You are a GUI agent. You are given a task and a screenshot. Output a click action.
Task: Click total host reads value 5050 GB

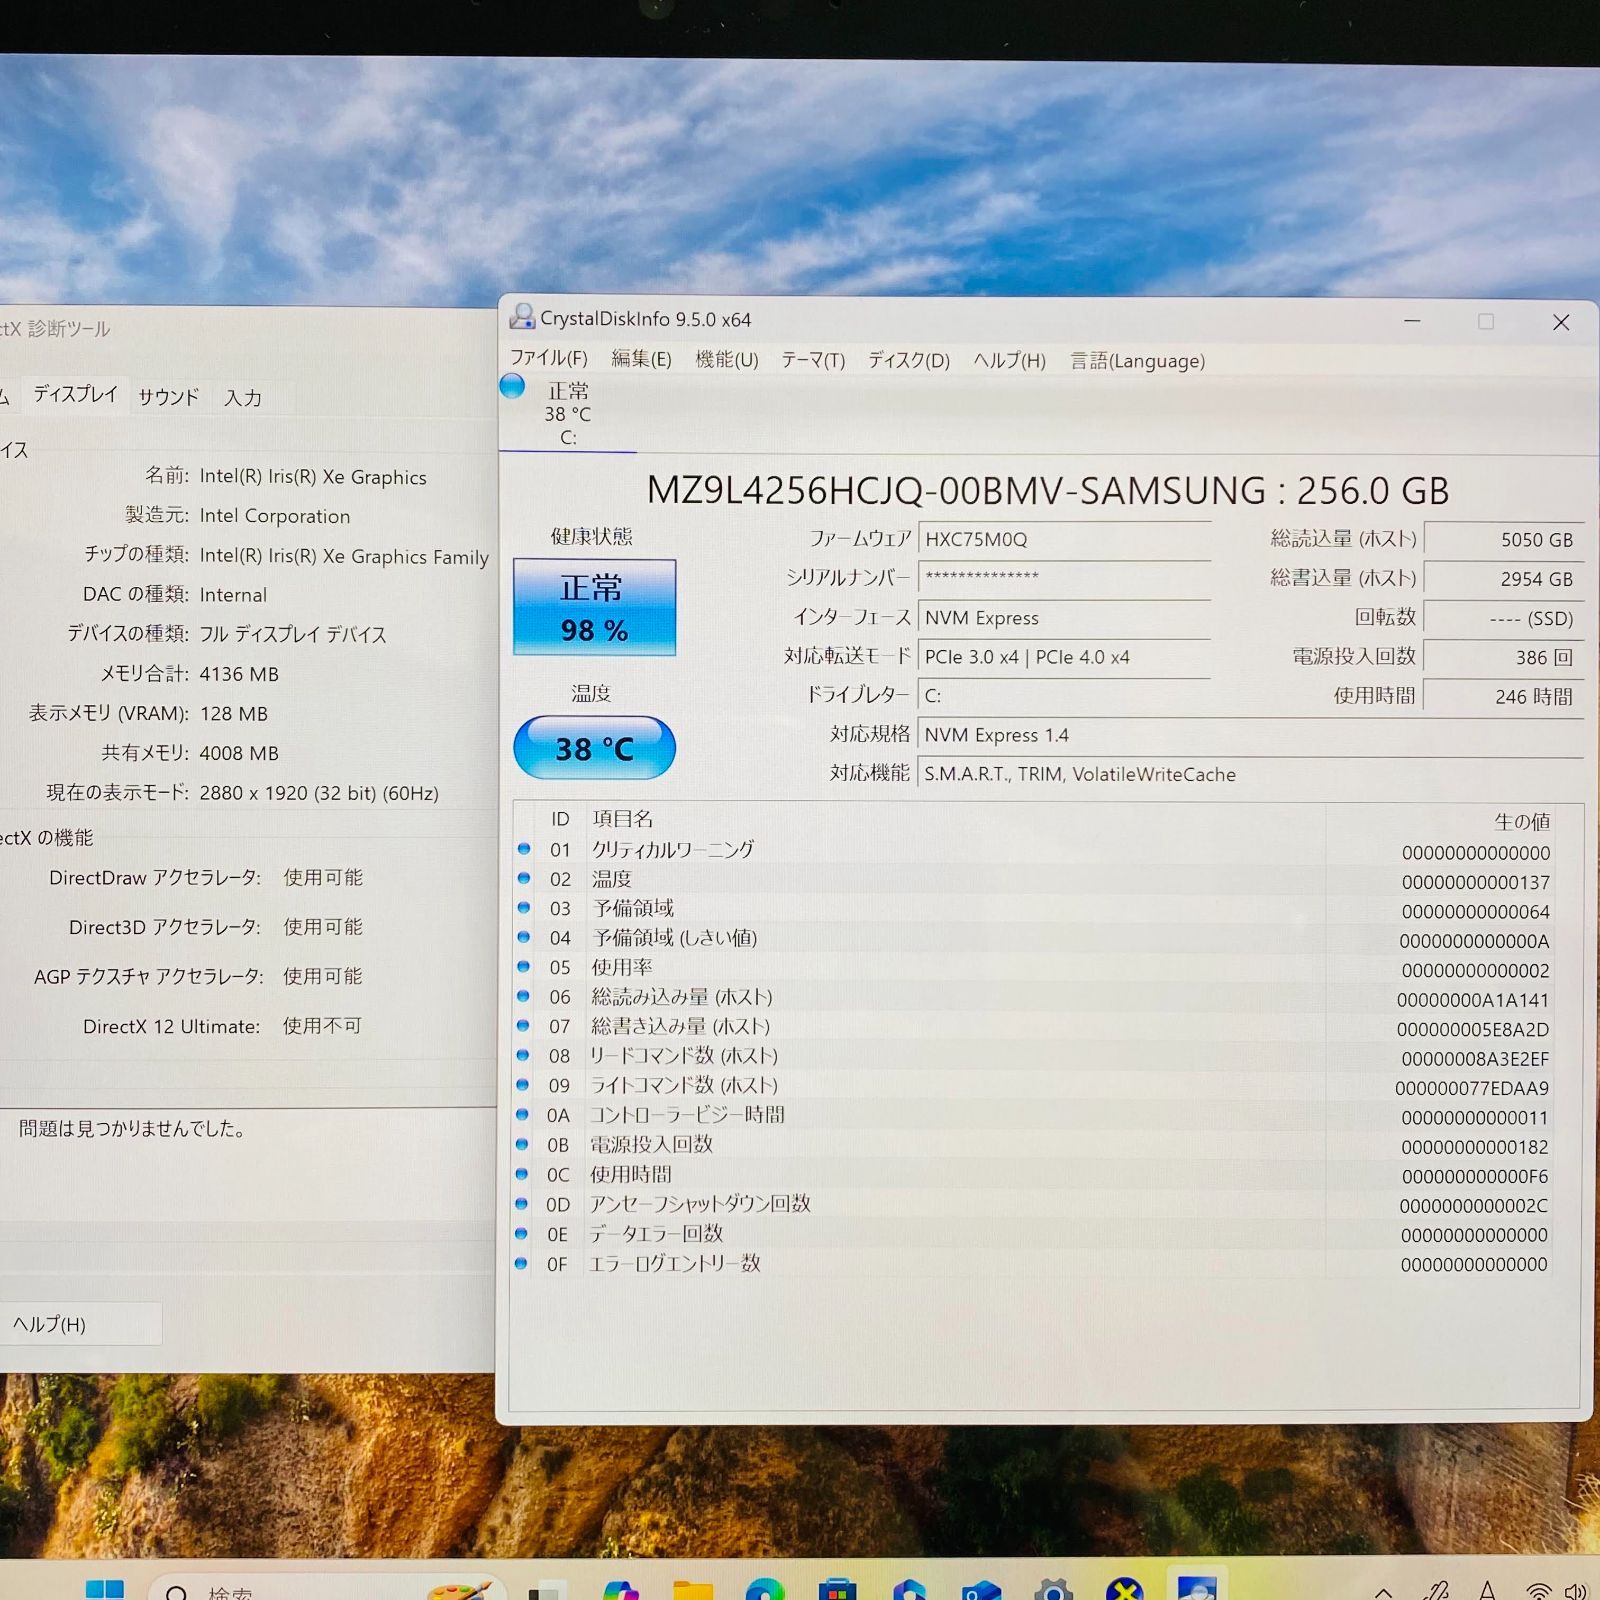[x=1504, y=540]
